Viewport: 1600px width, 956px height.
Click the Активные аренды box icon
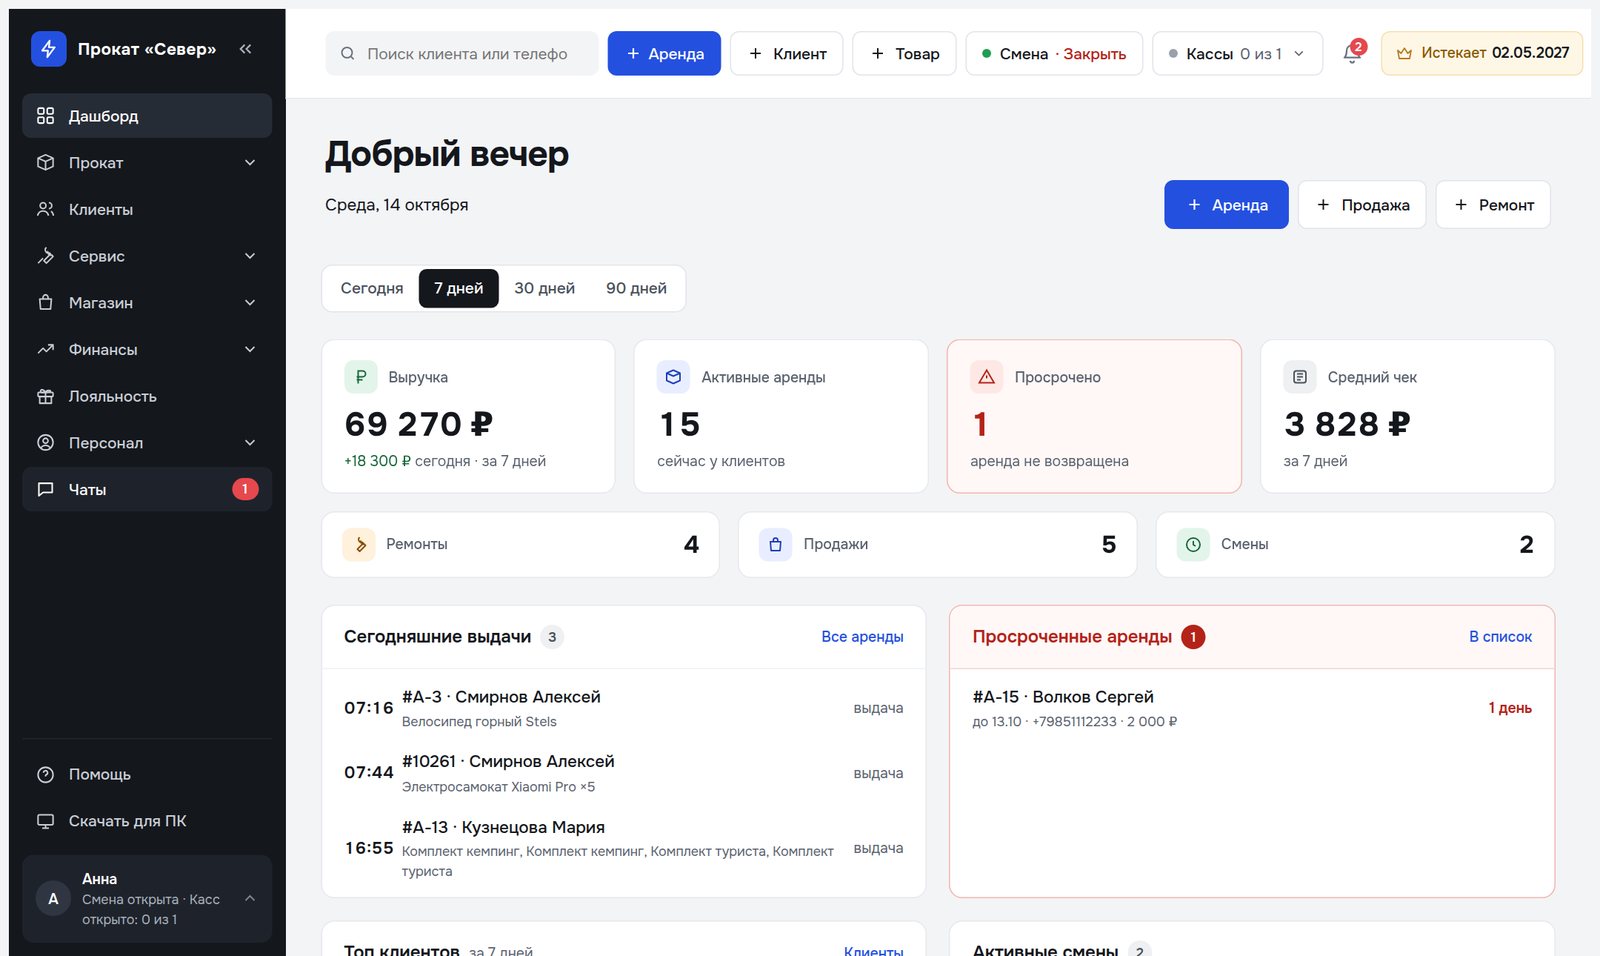click(673, 377)
